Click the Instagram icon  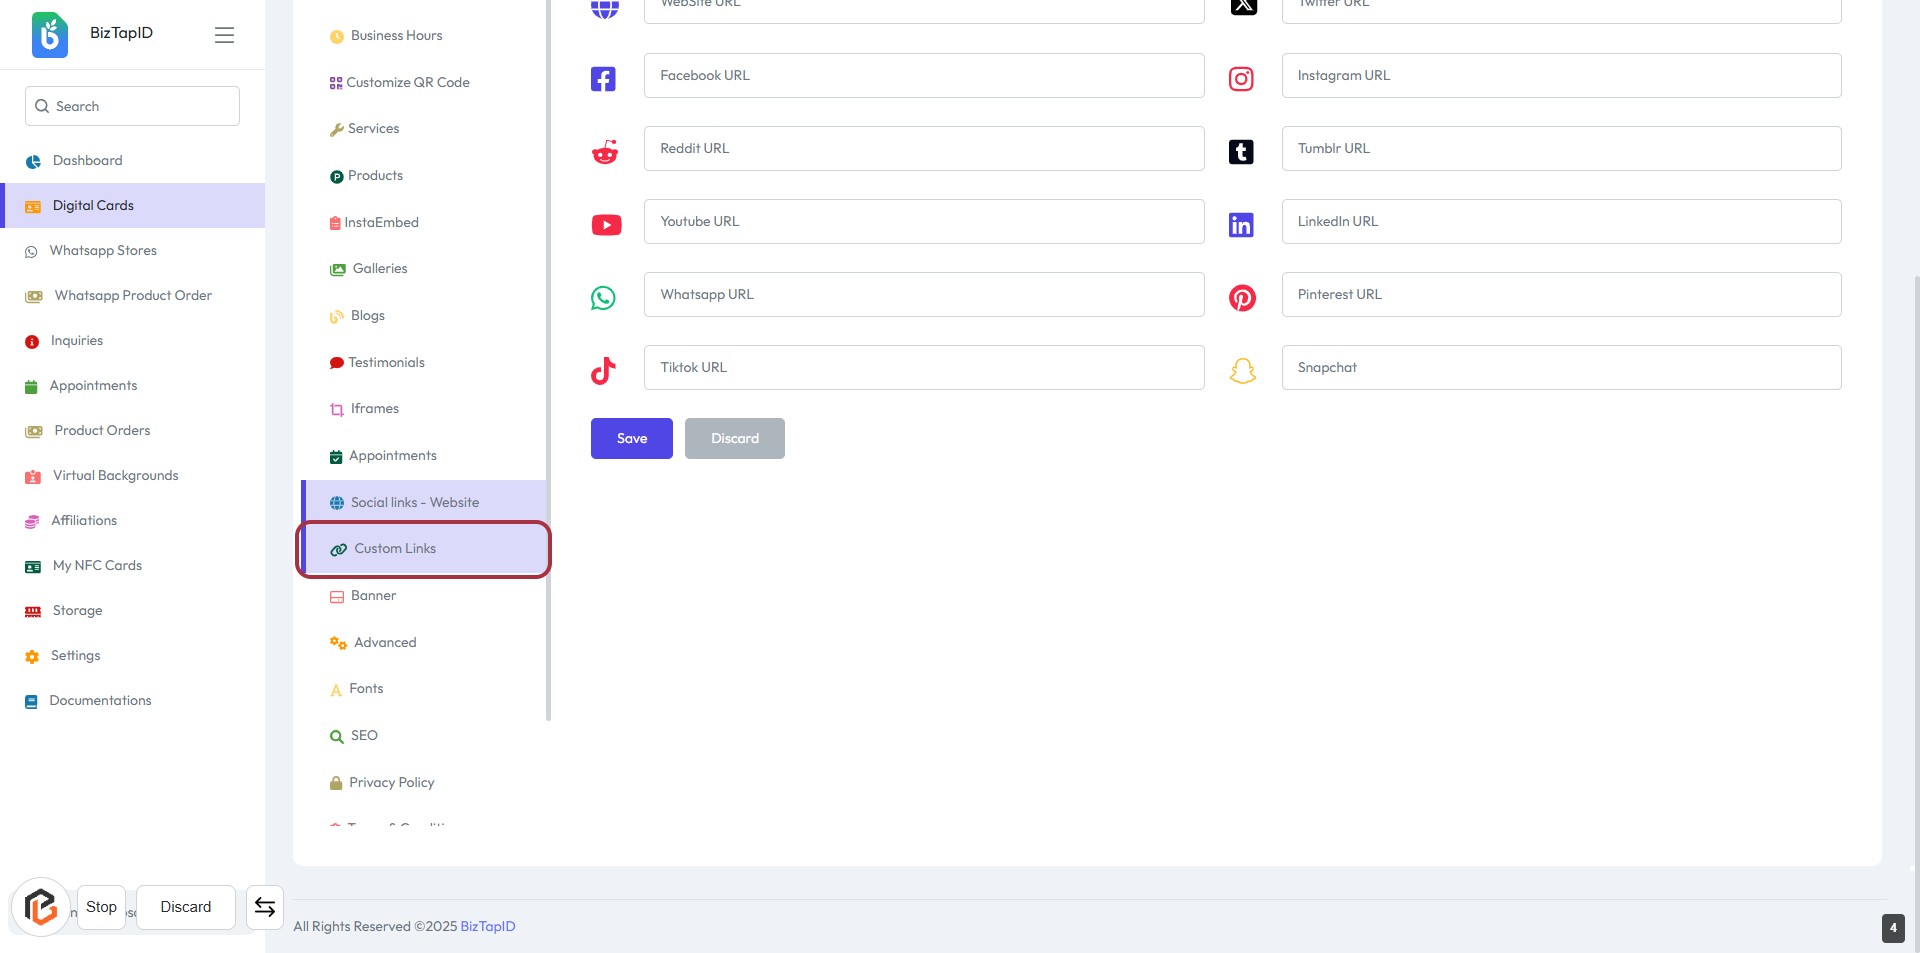pyautogui.click(x=1241, y=79)
